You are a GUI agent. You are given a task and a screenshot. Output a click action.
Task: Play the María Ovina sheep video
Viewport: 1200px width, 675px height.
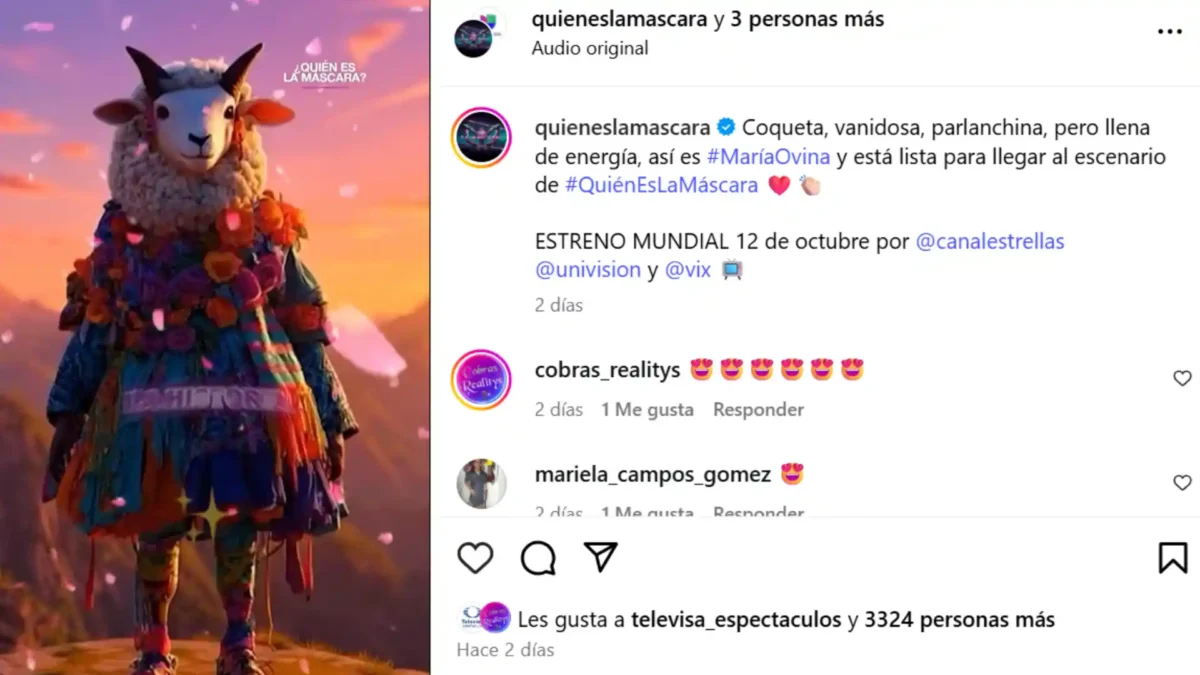point(215,337)
